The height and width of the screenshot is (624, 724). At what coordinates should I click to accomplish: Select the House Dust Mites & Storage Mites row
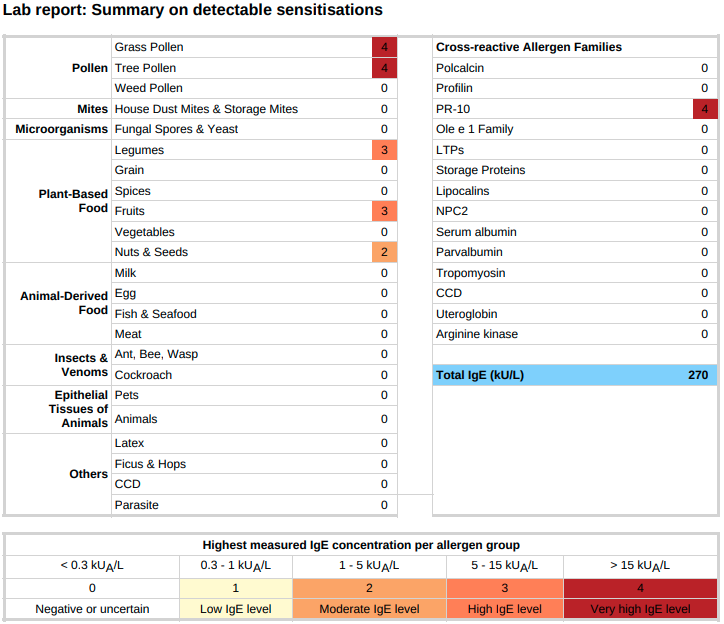(x=206, y=109)
